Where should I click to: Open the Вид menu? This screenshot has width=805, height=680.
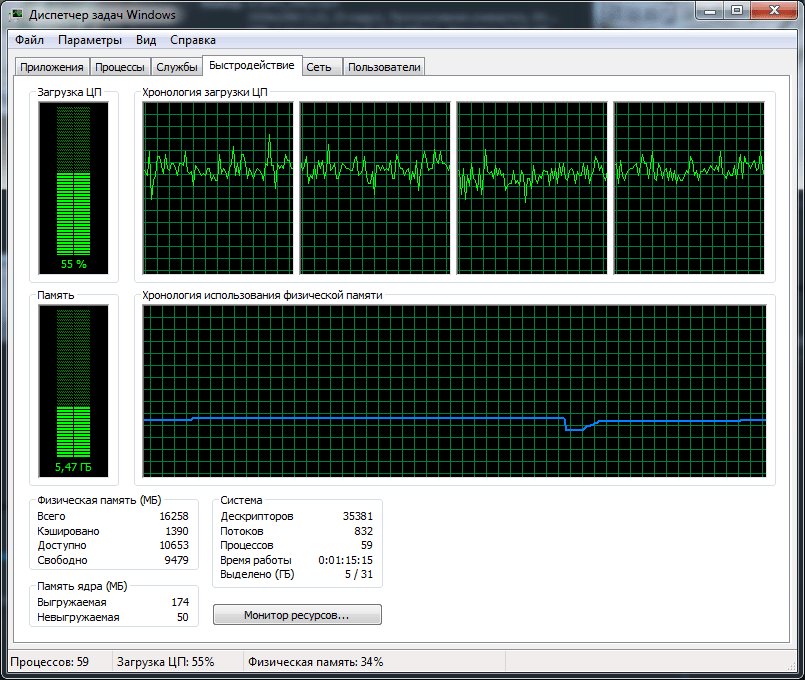(x=146, y=40)
